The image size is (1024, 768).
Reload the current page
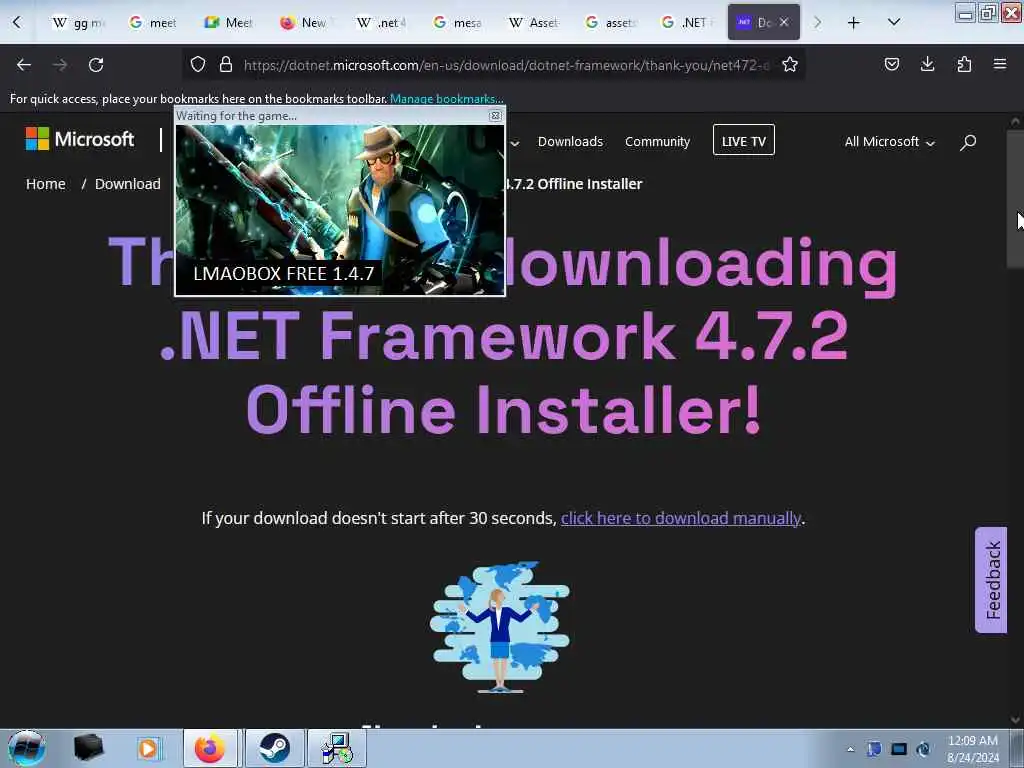[x=96, y=65]
